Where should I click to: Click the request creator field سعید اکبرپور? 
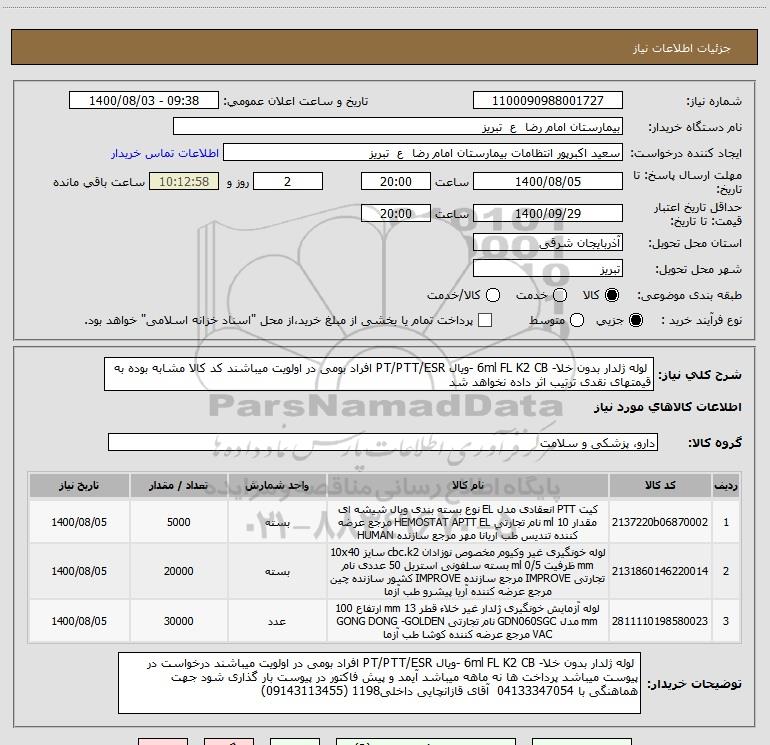[423, 153]
